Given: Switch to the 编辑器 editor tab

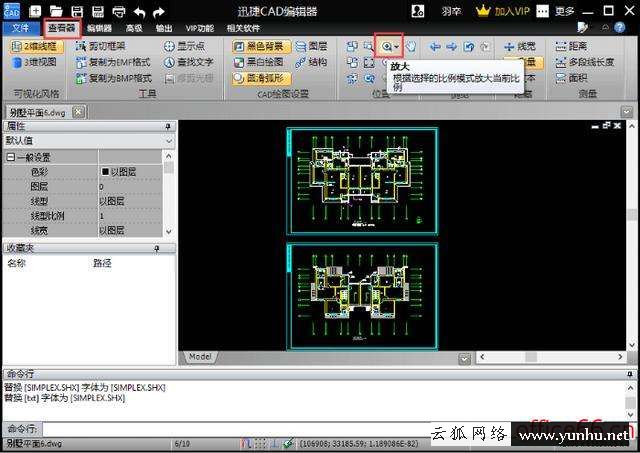Looking at the screenshot, I should click(99, 28).
